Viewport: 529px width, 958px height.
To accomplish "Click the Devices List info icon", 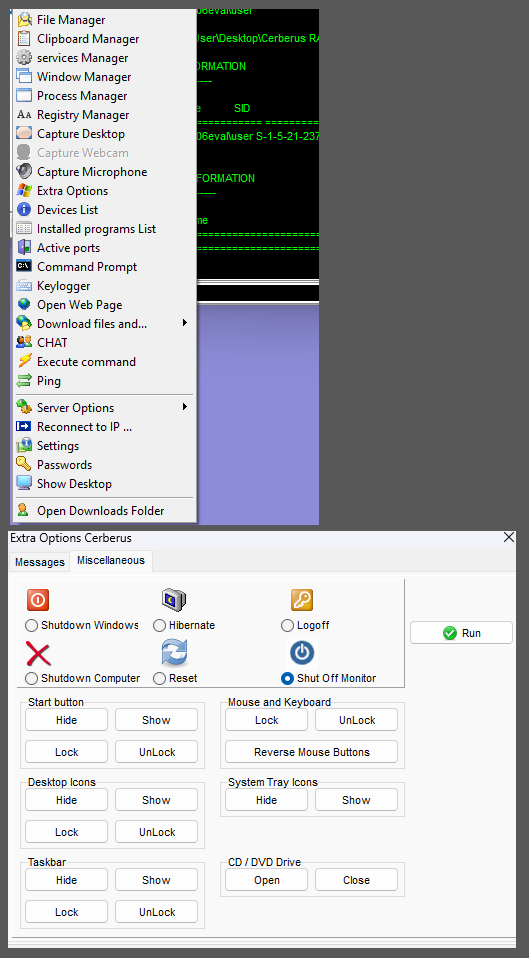I will (x=24, y=210).
